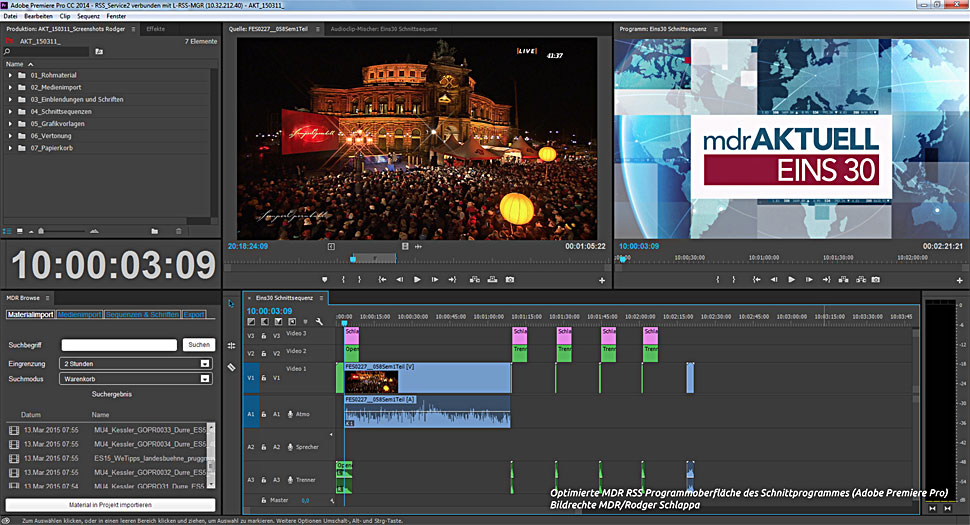Viewport: 970px width, 525px height.
Task: Expand the 07_Papierkorb bin
Action: pos(10,148)
